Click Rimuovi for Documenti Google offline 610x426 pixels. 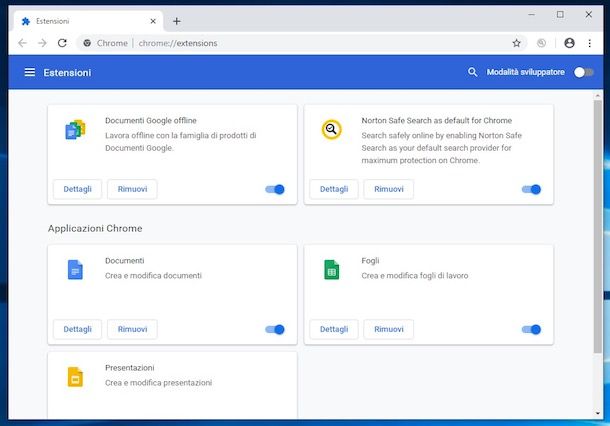[132, 189]
